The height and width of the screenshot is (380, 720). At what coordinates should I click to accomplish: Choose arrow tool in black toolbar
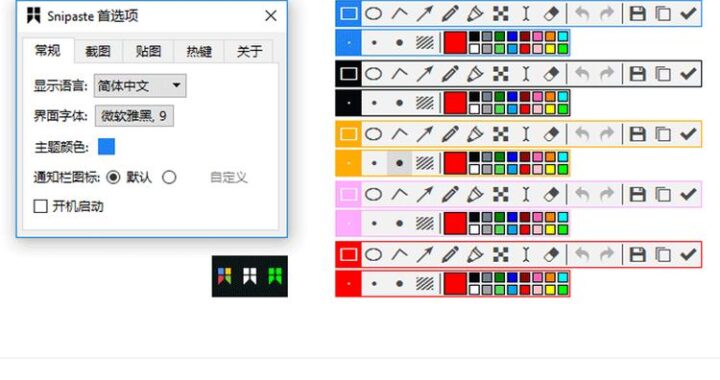coord(425,73)
